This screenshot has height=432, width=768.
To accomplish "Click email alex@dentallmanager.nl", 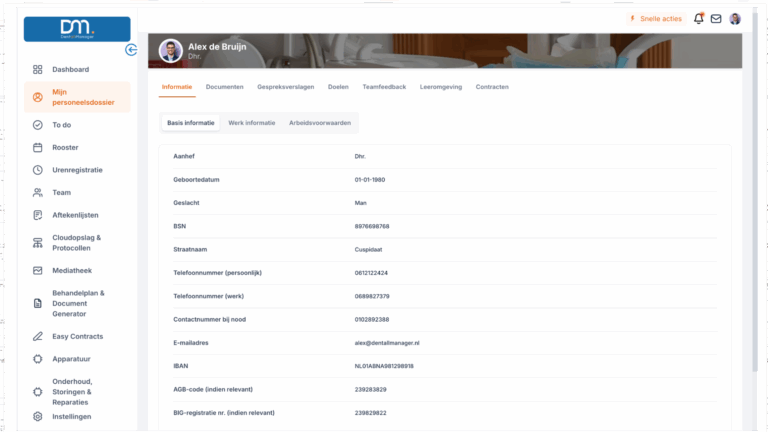I will pyautogui.click(x=387, y=343).
